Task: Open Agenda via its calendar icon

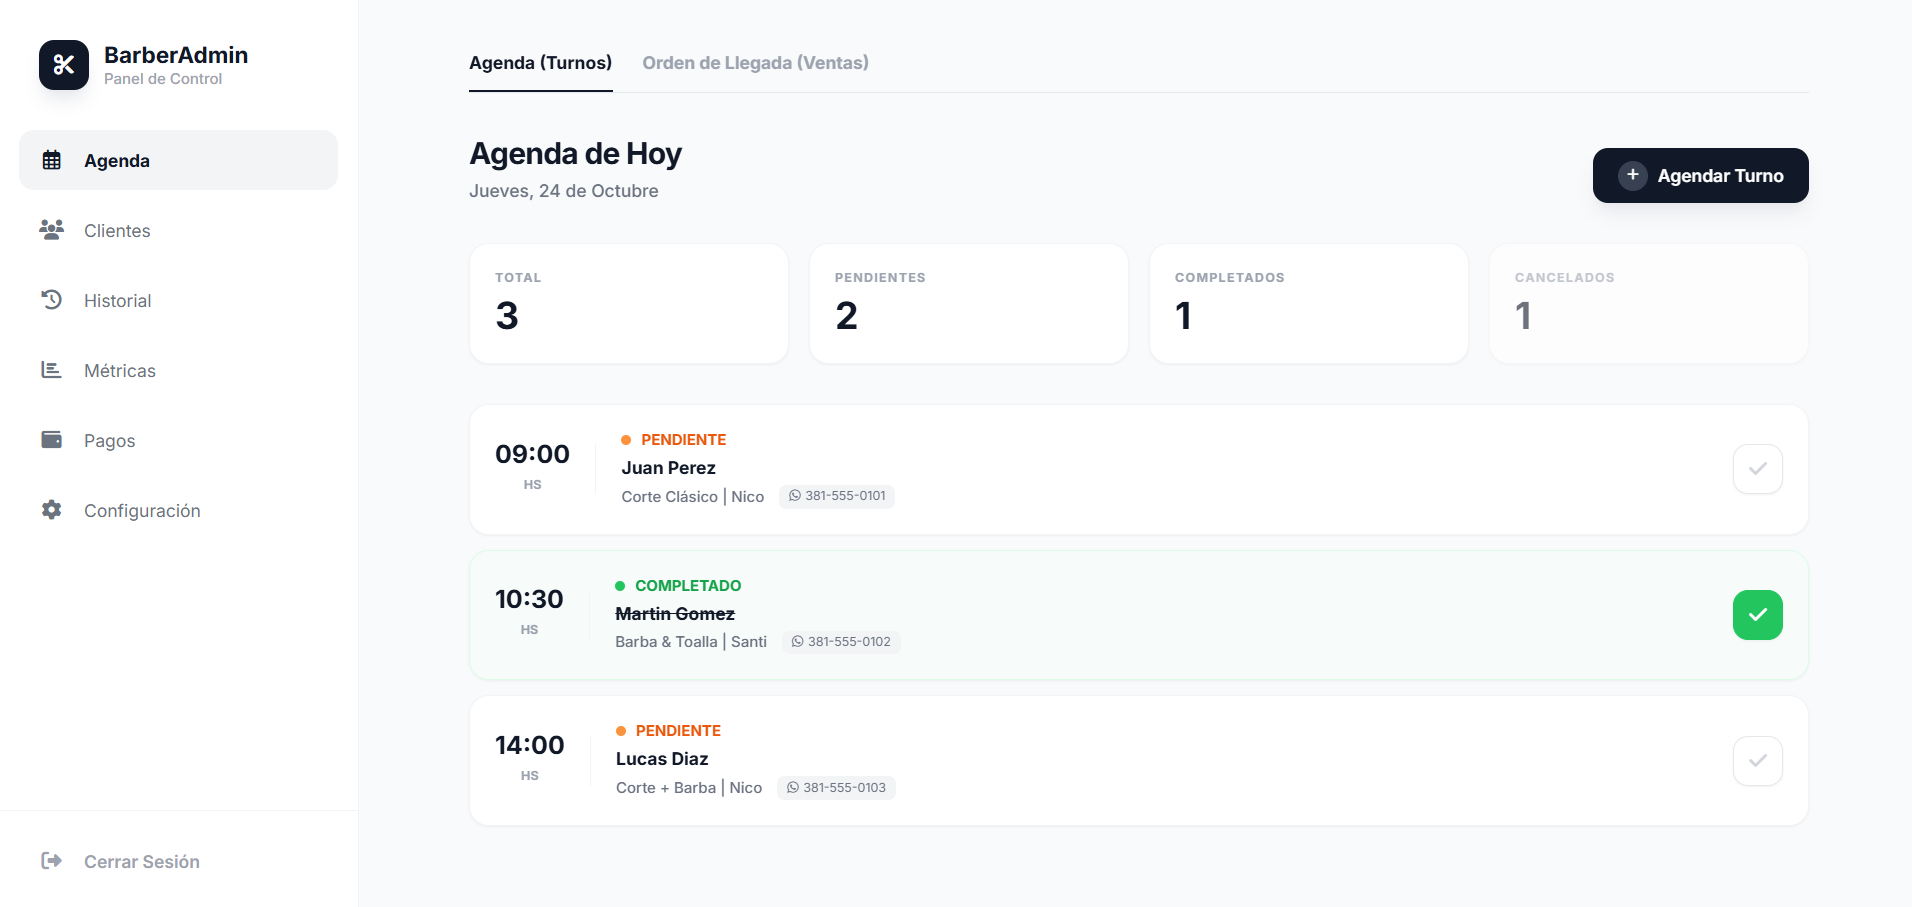Action: point(52,160)
